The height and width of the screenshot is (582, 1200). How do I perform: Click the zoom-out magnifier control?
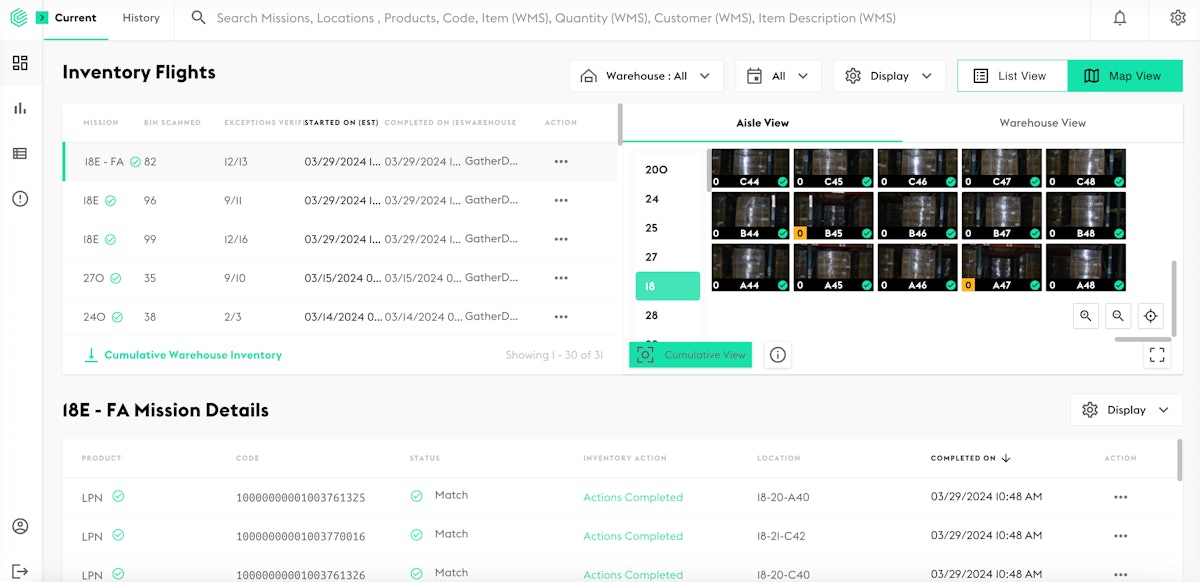1118,315
